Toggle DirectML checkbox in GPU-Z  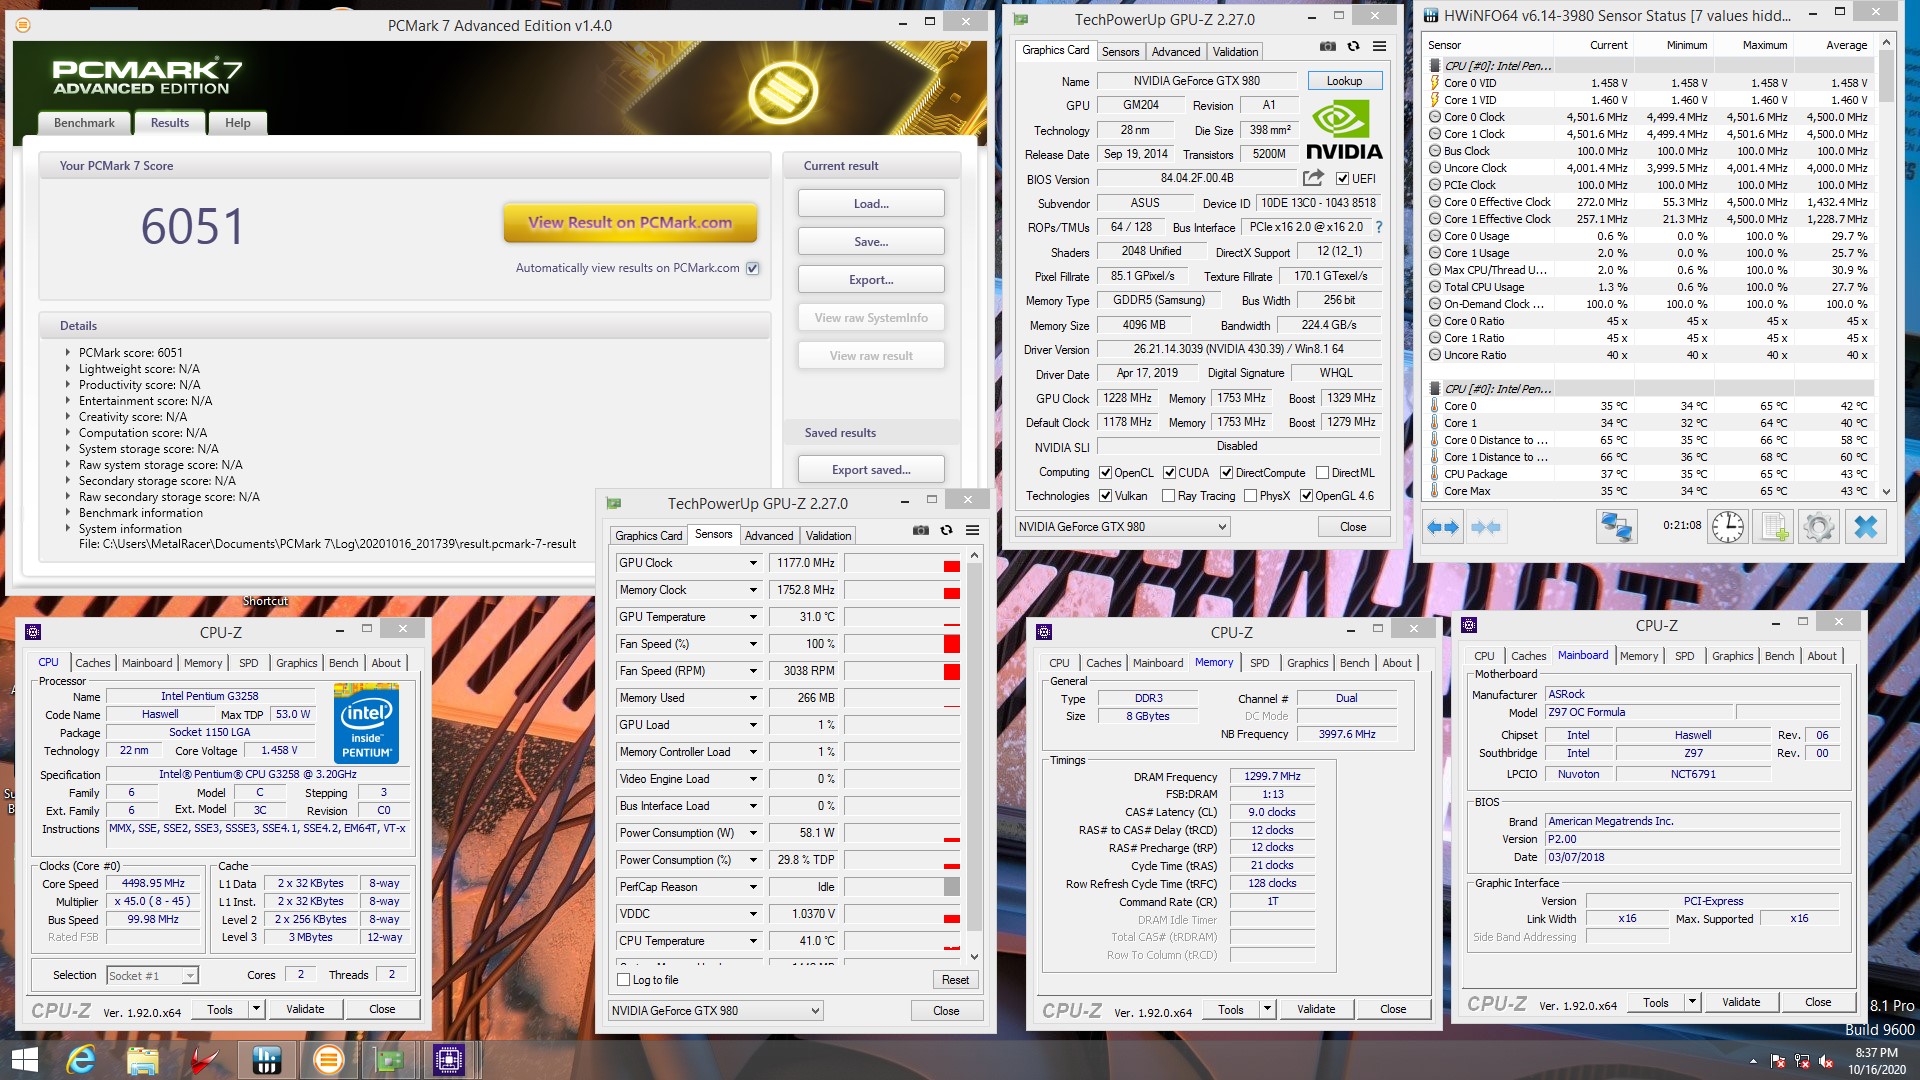click(x=1322, y=473)
